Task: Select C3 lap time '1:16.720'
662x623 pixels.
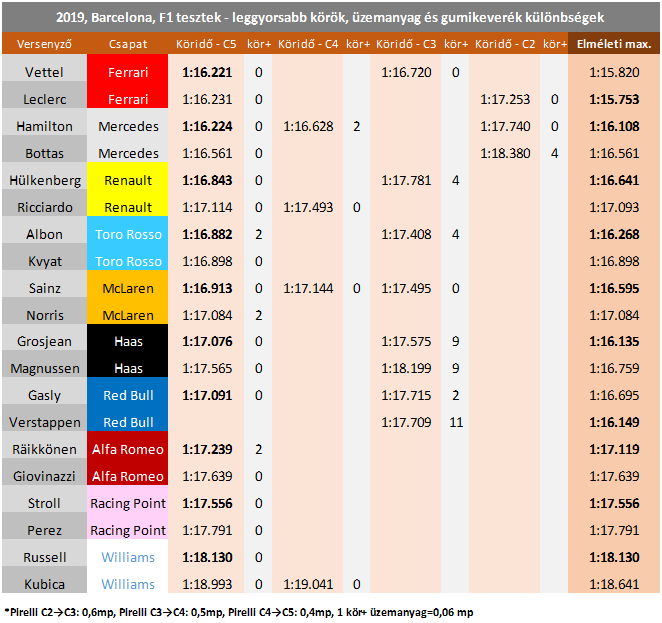Action: 406,72
